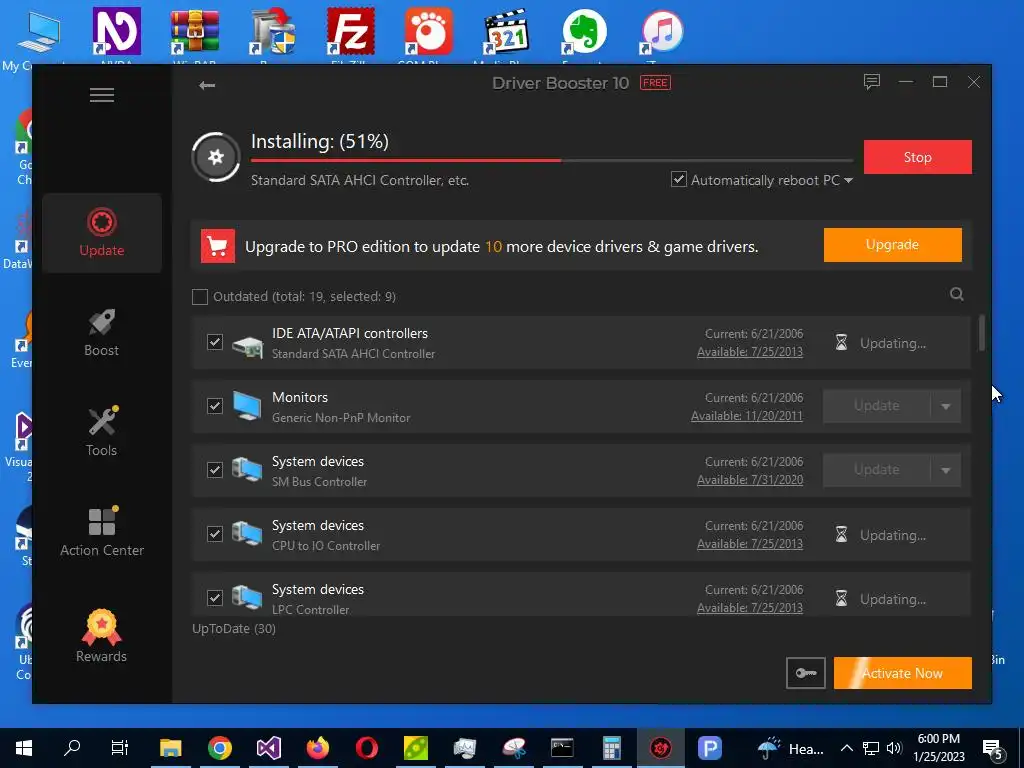Expand the UpToDate (30) section
The height and width of the screenshot is (768, 1024).
(x=234, y=628)
